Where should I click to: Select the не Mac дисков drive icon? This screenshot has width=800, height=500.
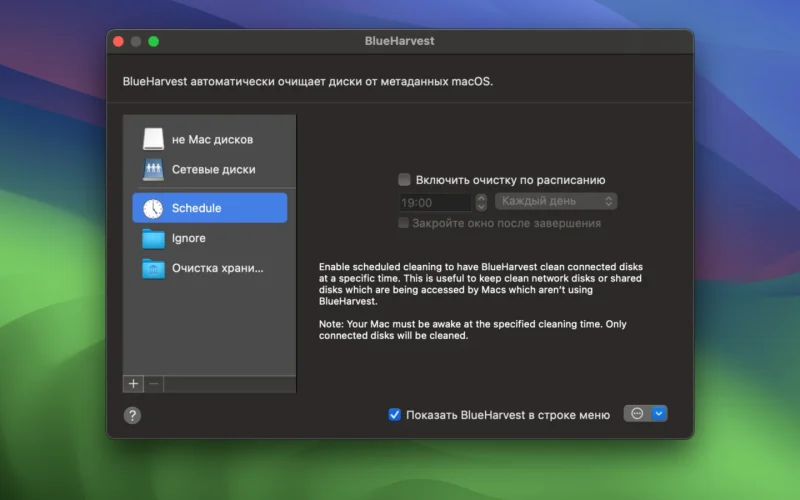point(153,139)
